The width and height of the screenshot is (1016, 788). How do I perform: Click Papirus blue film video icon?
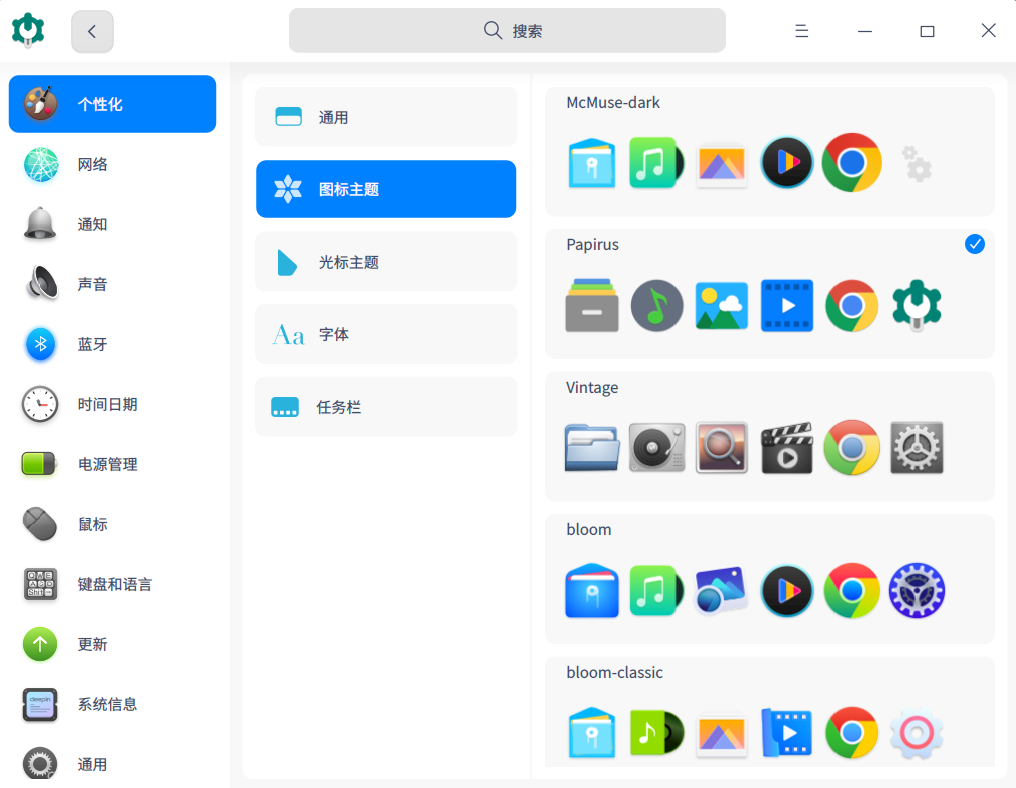[x=787, y=305]
